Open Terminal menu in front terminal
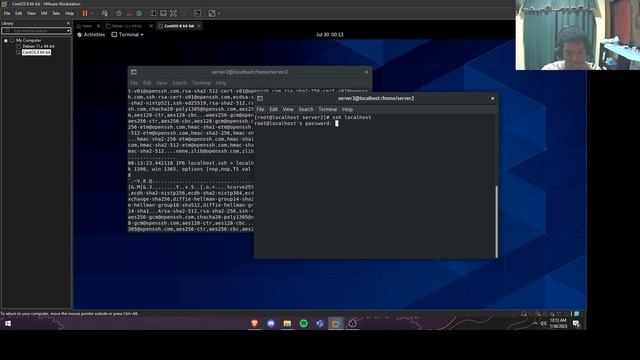Viewport: 640px width, 360px height. [328, 109]
